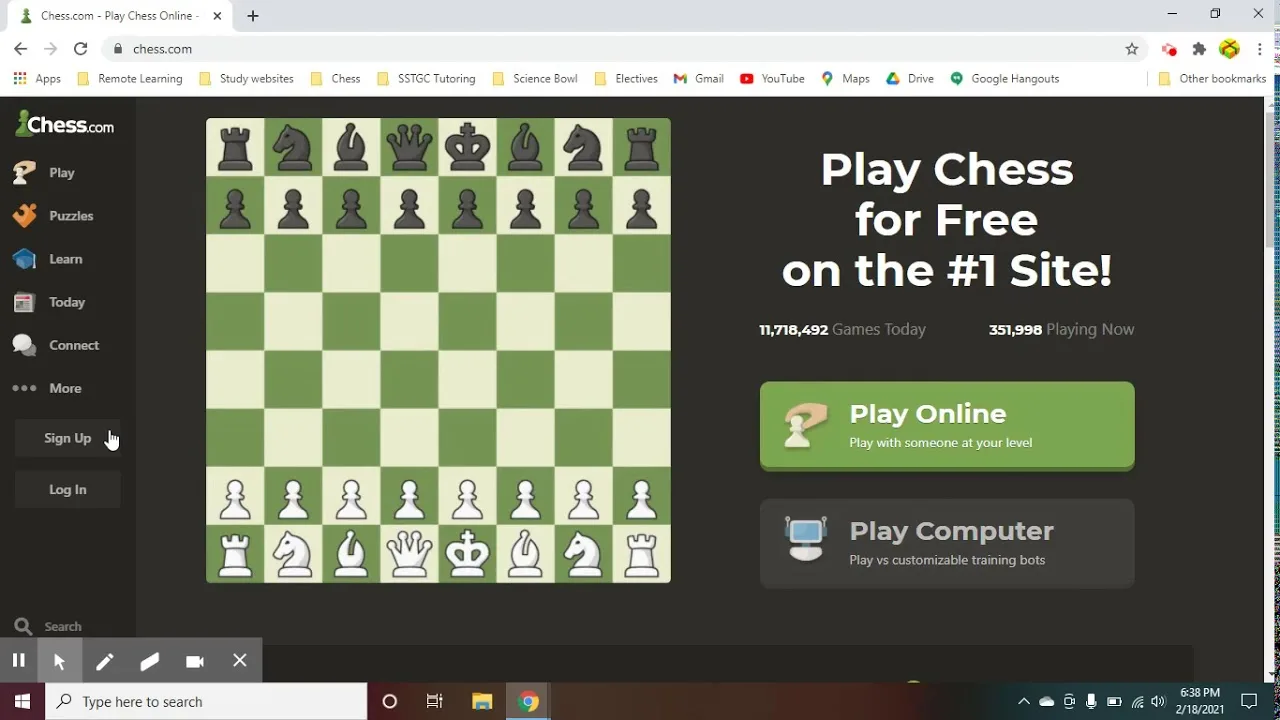Select the black king on the board

point(467,147)
